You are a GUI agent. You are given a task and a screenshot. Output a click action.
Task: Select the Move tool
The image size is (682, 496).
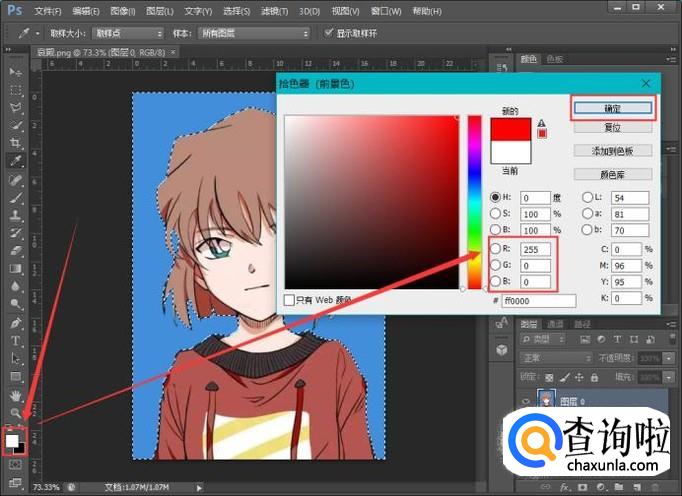[16, 72]
